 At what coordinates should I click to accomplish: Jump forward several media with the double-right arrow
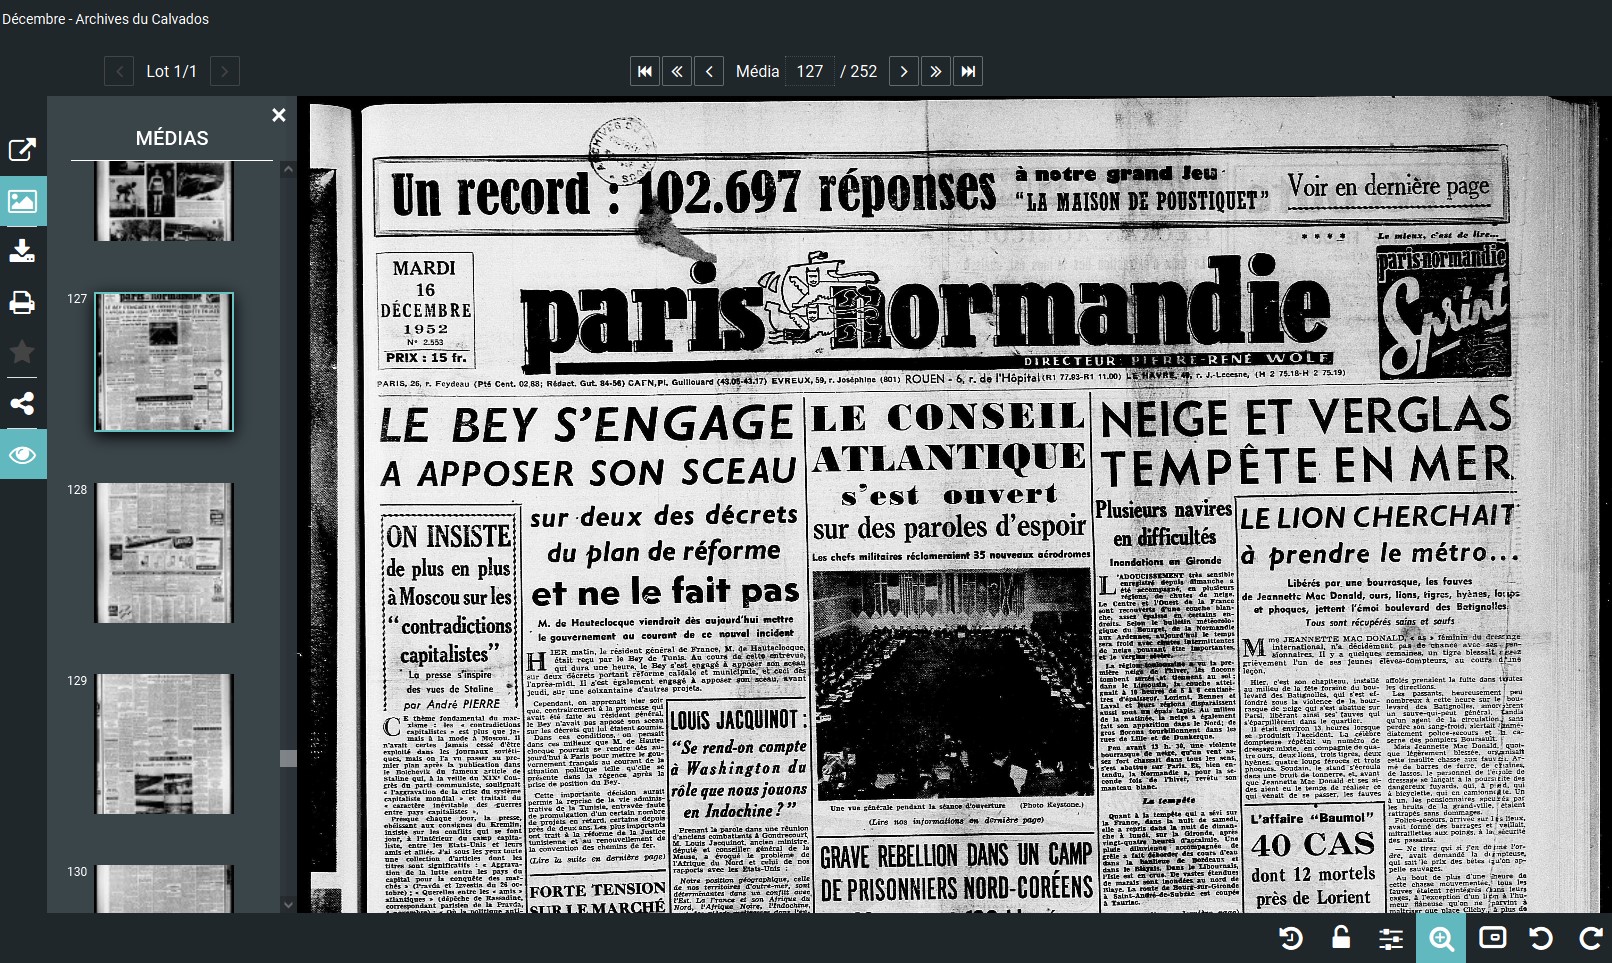[x=936, y=71]
